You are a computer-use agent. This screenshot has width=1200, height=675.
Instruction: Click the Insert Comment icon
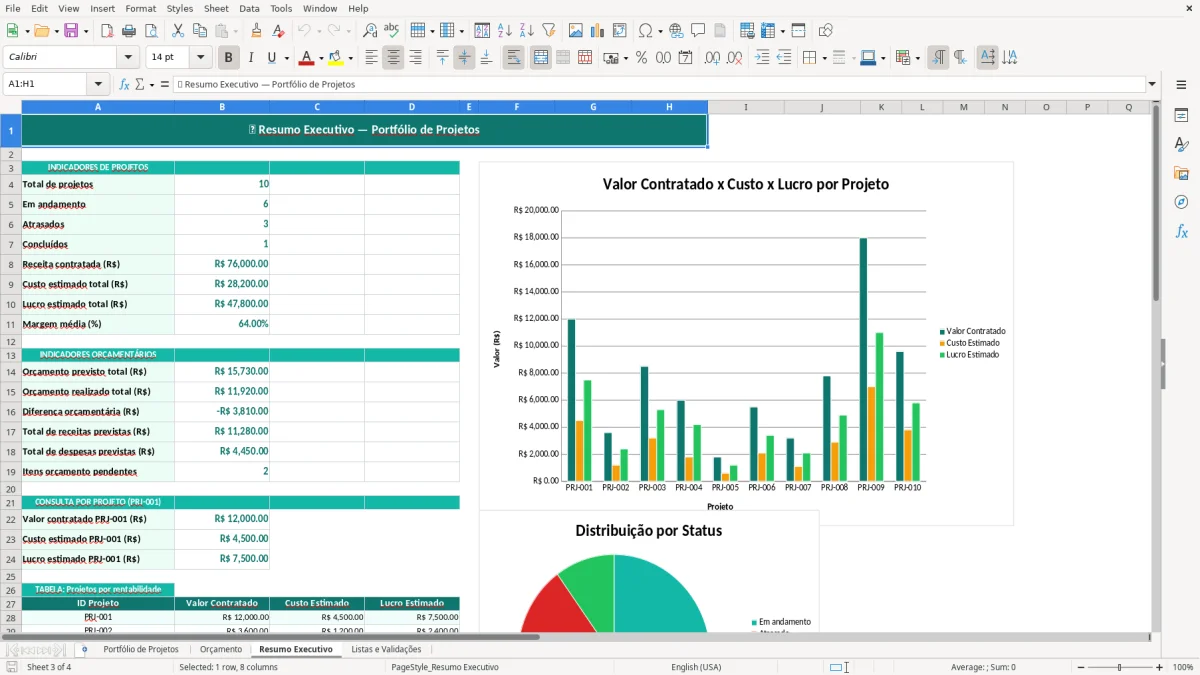(x=698, y=31)
